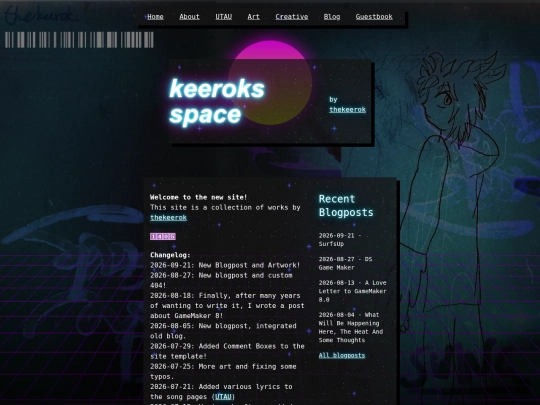This screenshot has height=405, width=540.
Task: Open the Home navigation link
Action: pyautogui.click(x=155, y=17)
